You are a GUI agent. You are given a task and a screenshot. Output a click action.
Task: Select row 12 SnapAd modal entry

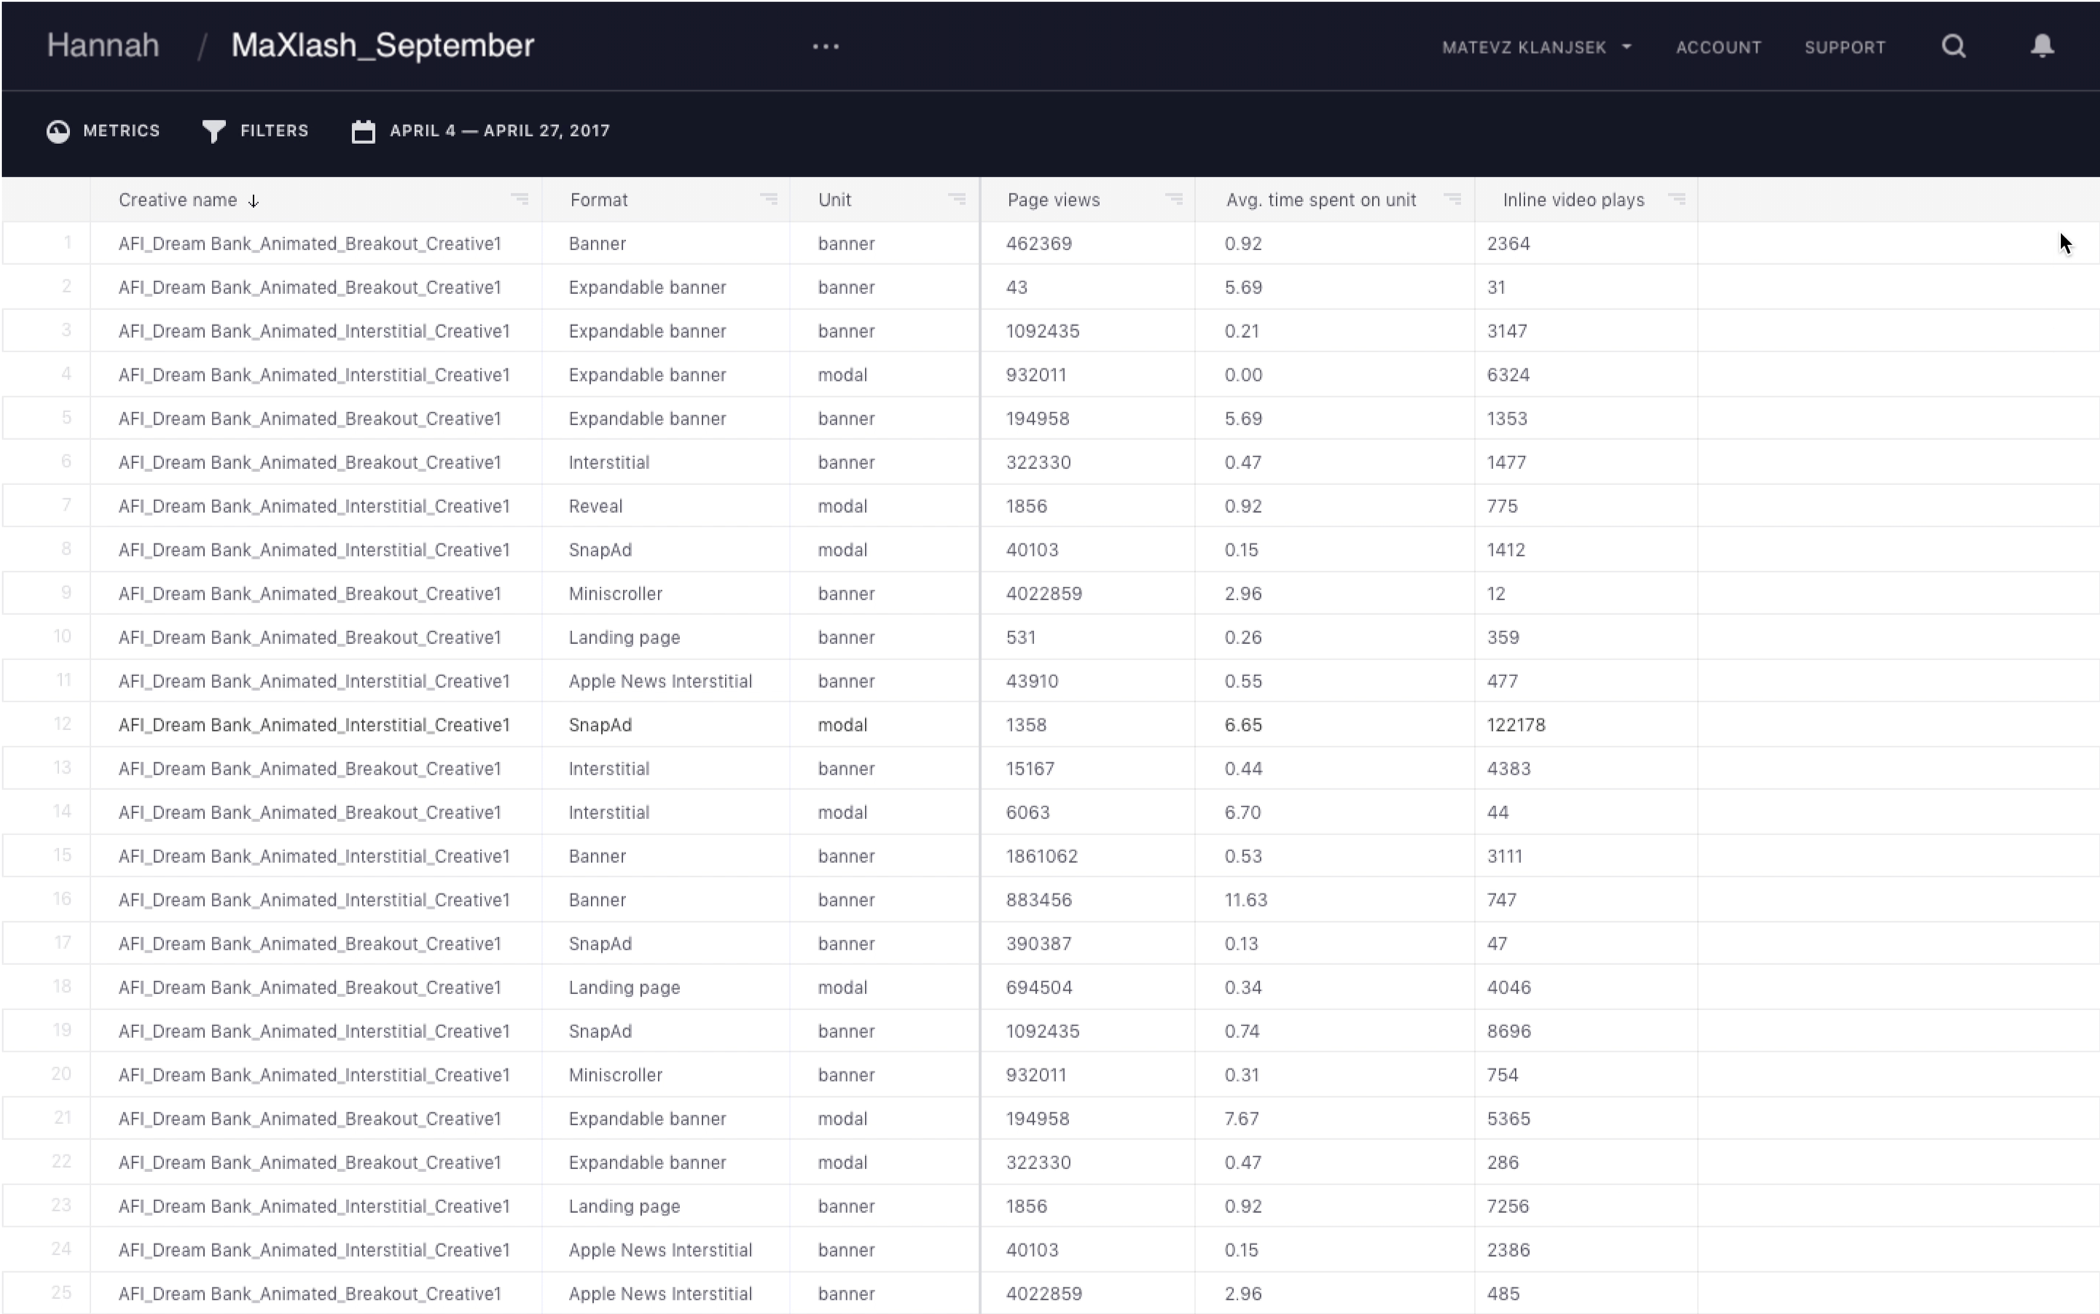tap(600, 725)
